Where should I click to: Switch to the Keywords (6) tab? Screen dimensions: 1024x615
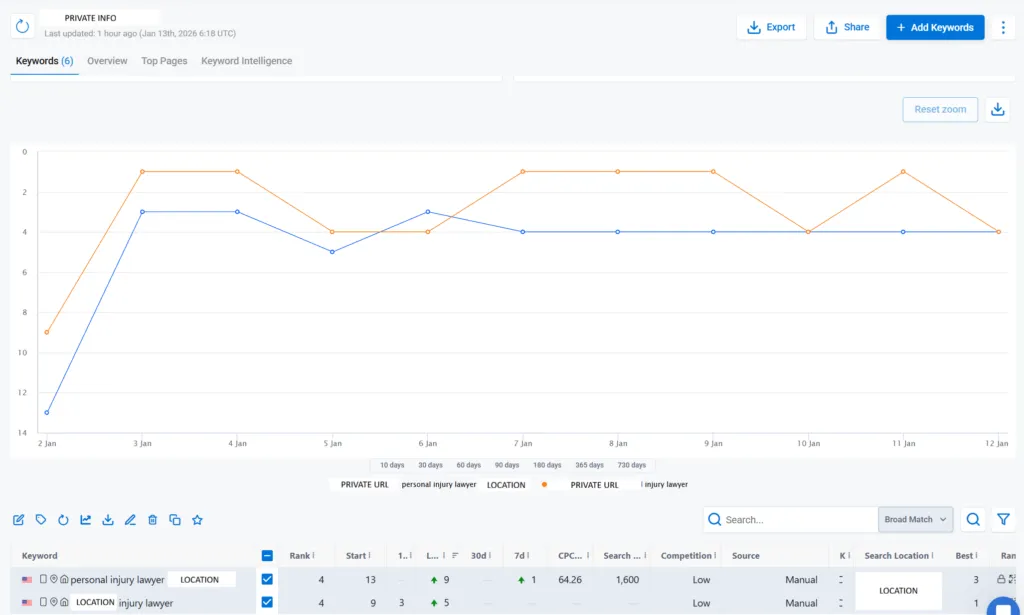(x=44, y=61)
